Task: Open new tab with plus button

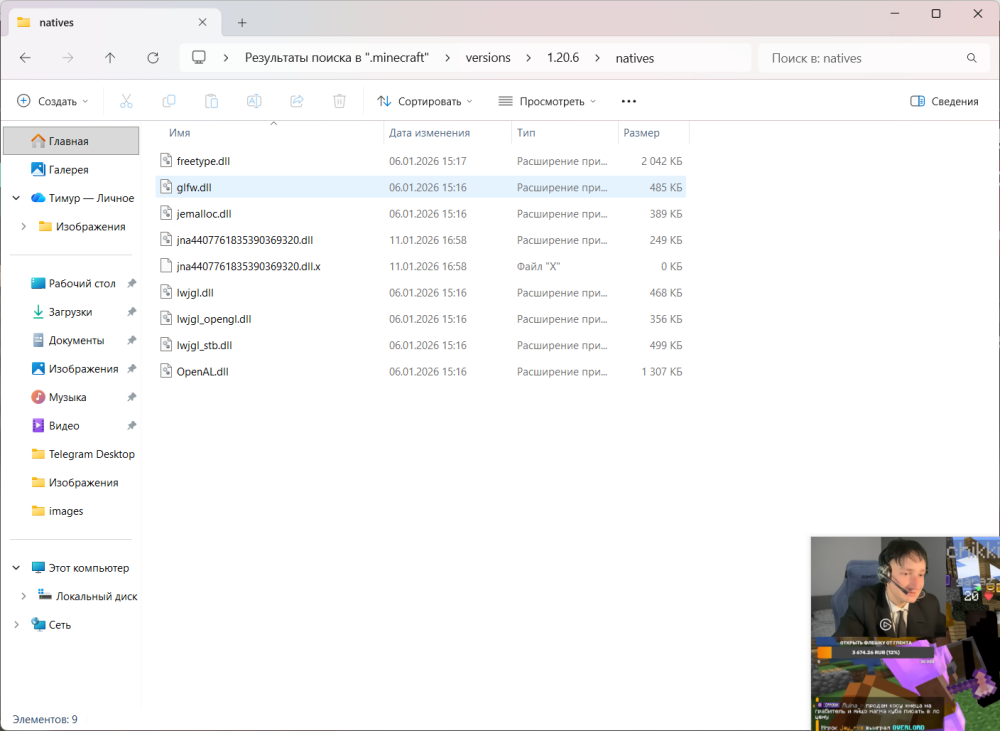Action: (242, 23)
